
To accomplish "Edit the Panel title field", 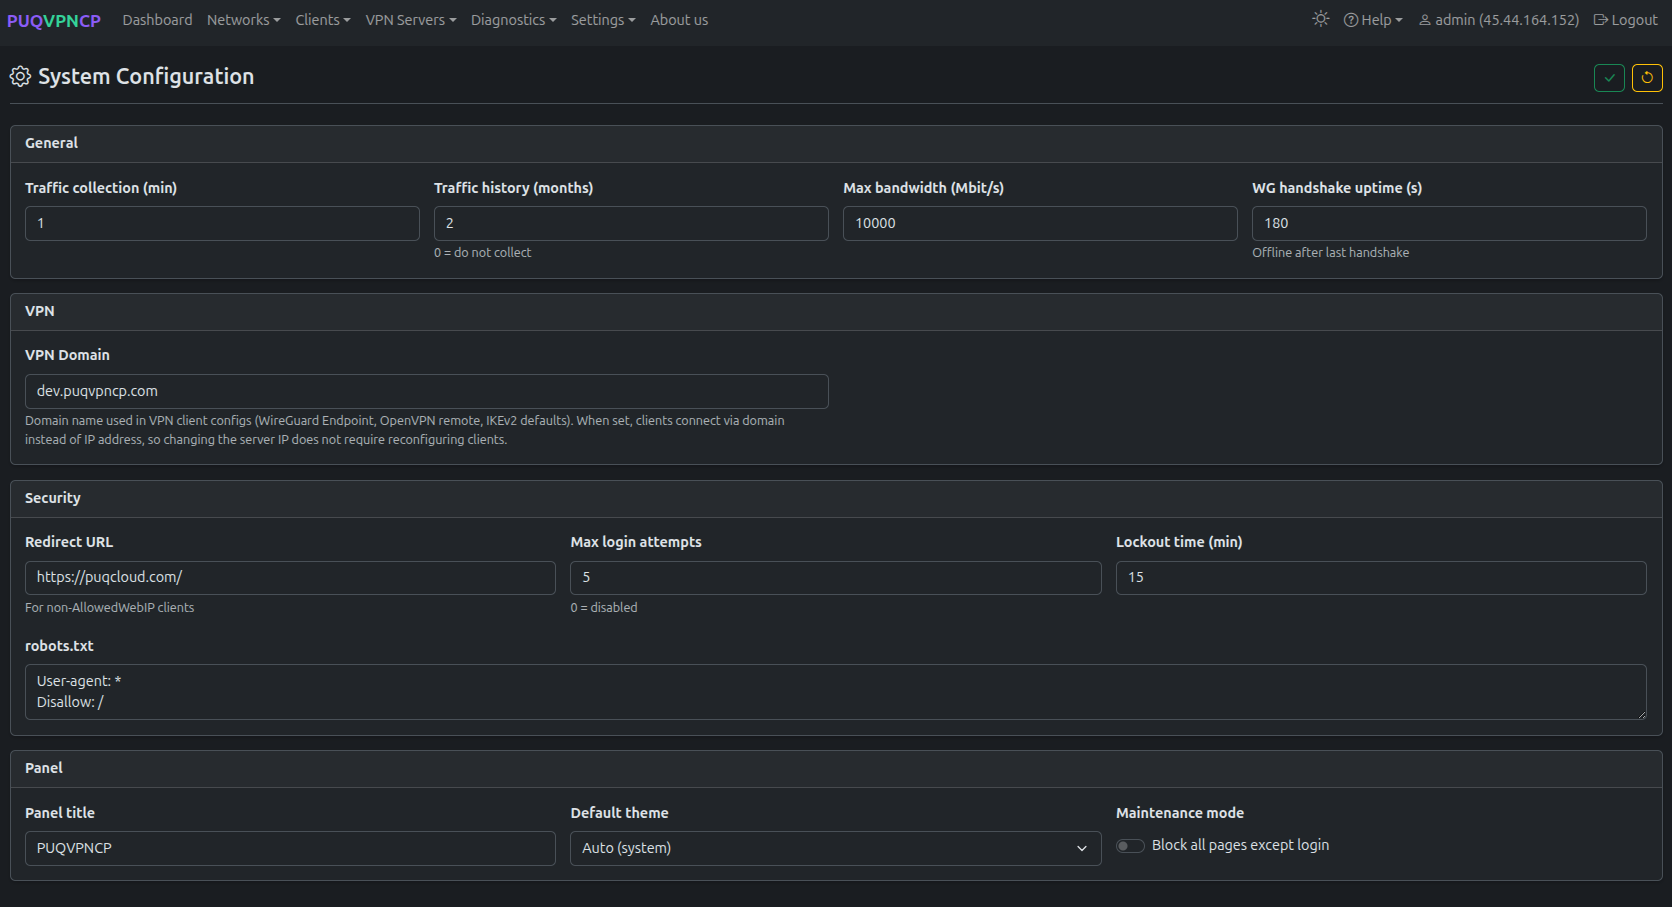I will coord(290,848).
